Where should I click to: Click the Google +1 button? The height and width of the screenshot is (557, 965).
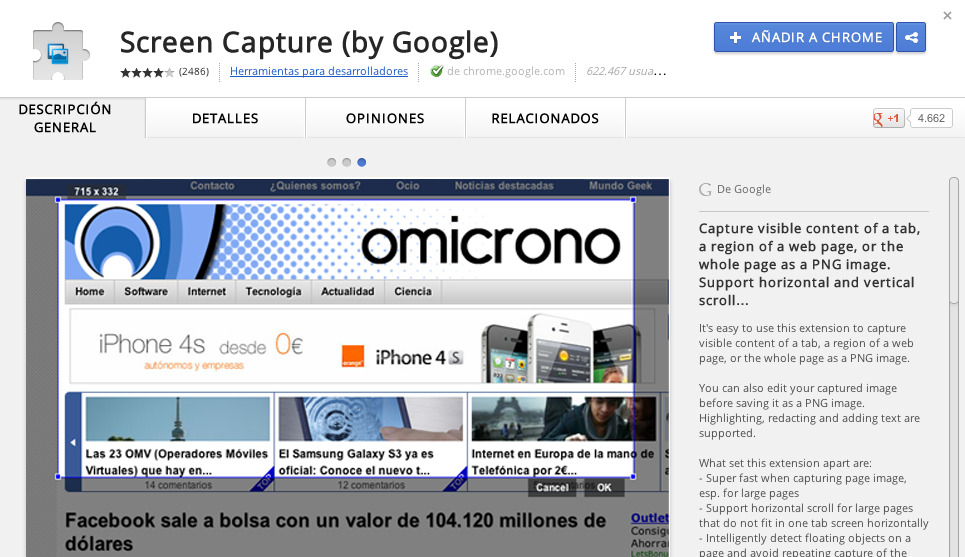pyautogui.click(x=887, y=118)
